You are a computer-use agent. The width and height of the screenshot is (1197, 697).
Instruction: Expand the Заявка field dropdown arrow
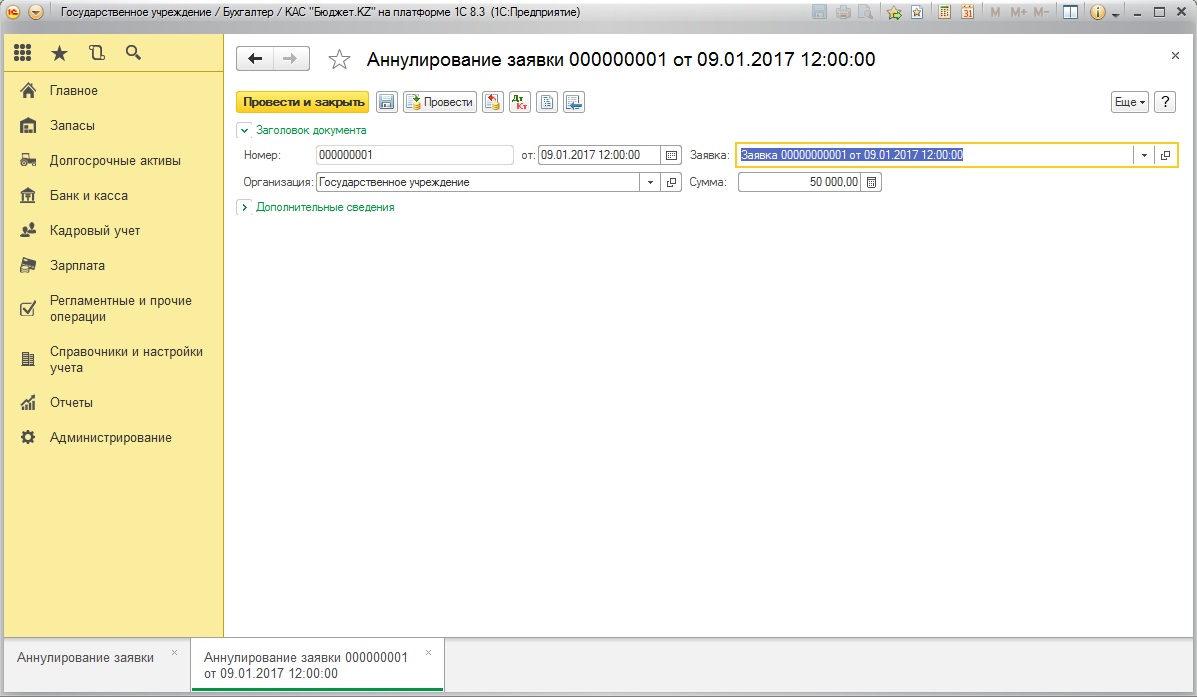1144,155
